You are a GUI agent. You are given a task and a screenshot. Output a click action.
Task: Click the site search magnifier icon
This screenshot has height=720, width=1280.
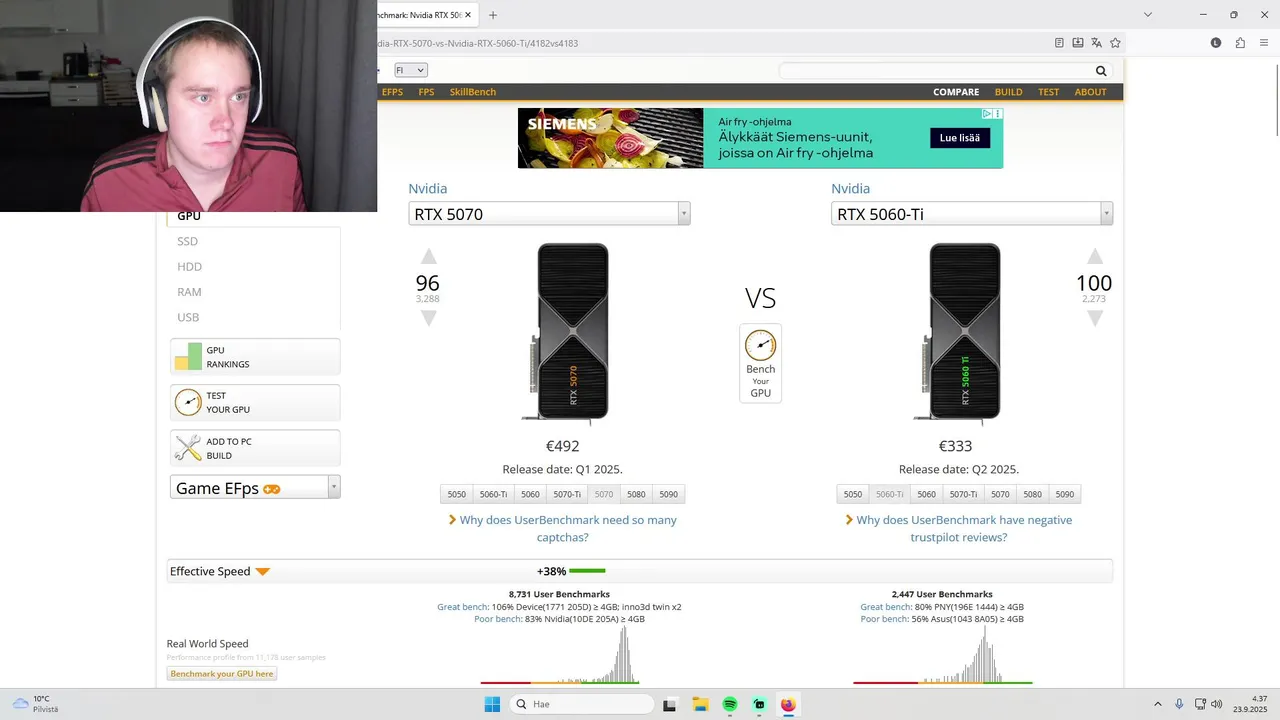point(1101,71)
